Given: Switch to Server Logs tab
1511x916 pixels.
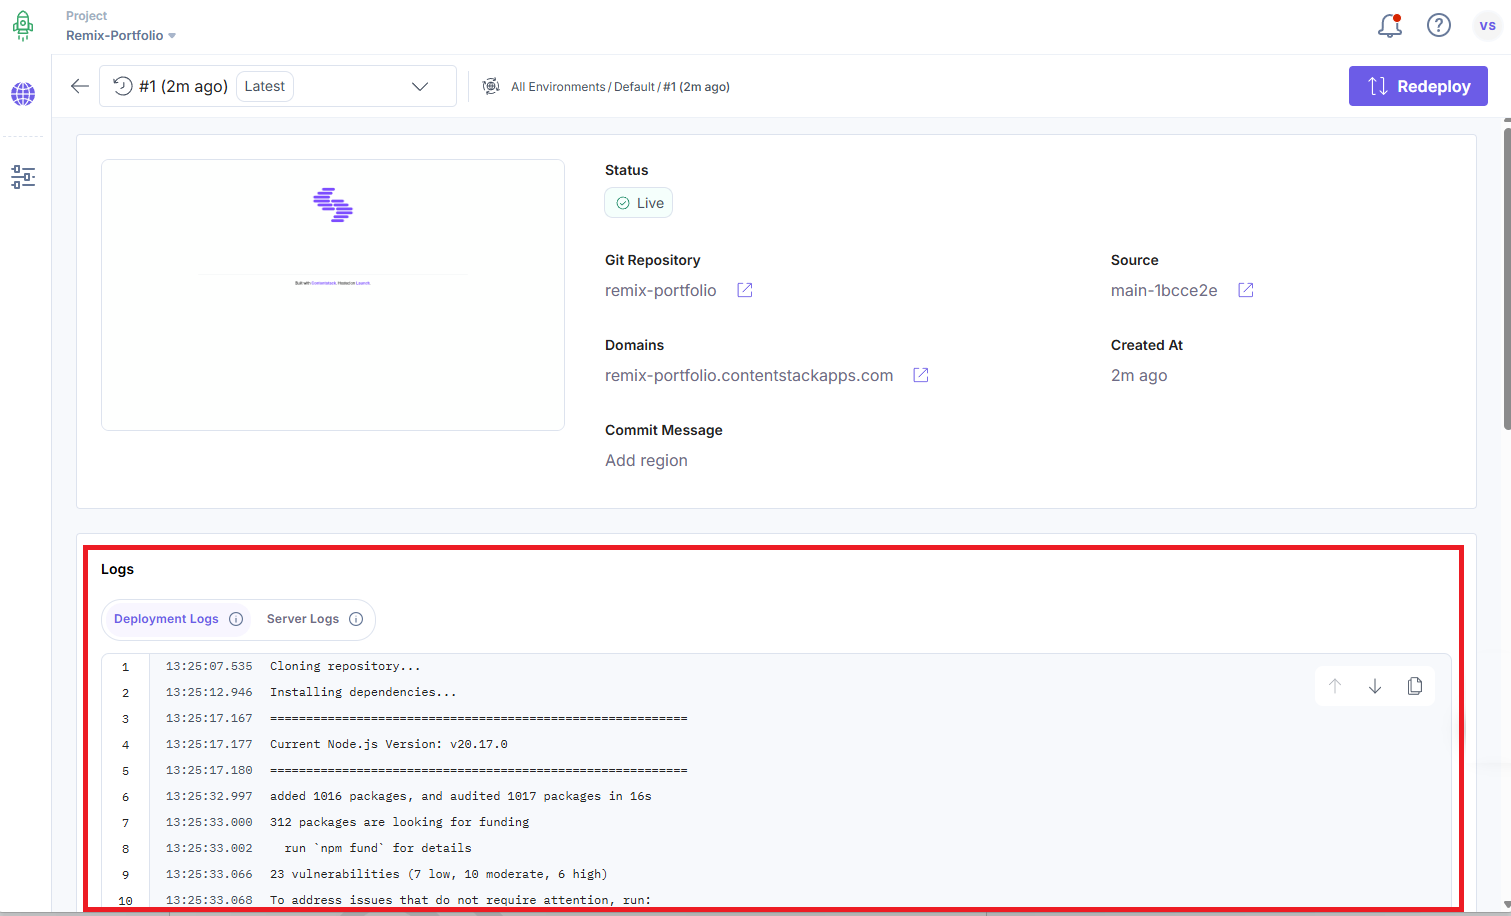Looking at the screenshot, I should [x=314, y=619].
